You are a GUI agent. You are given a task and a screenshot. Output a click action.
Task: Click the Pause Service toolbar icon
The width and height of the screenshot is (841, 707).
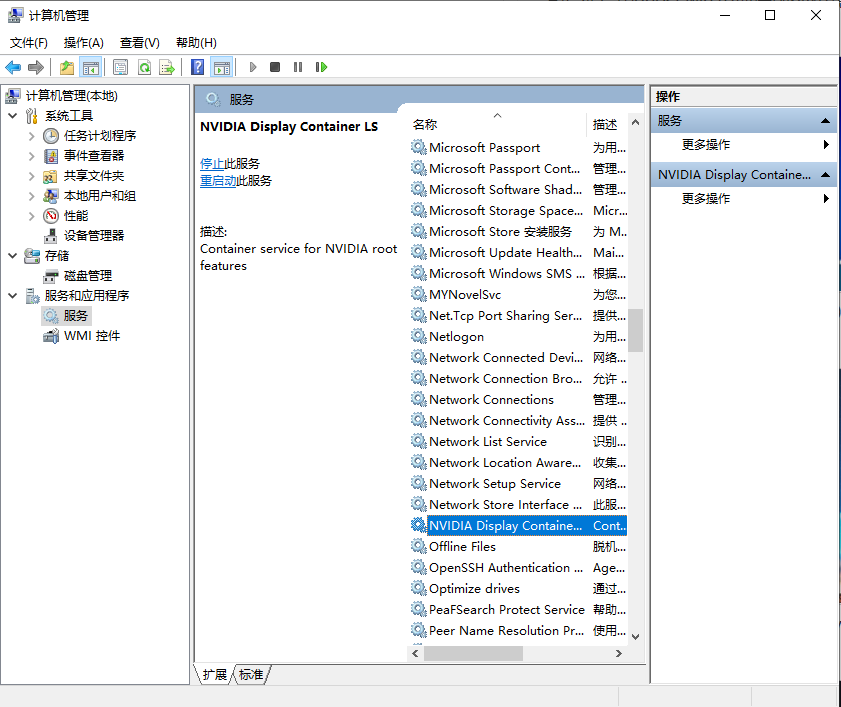pos(298,67)
